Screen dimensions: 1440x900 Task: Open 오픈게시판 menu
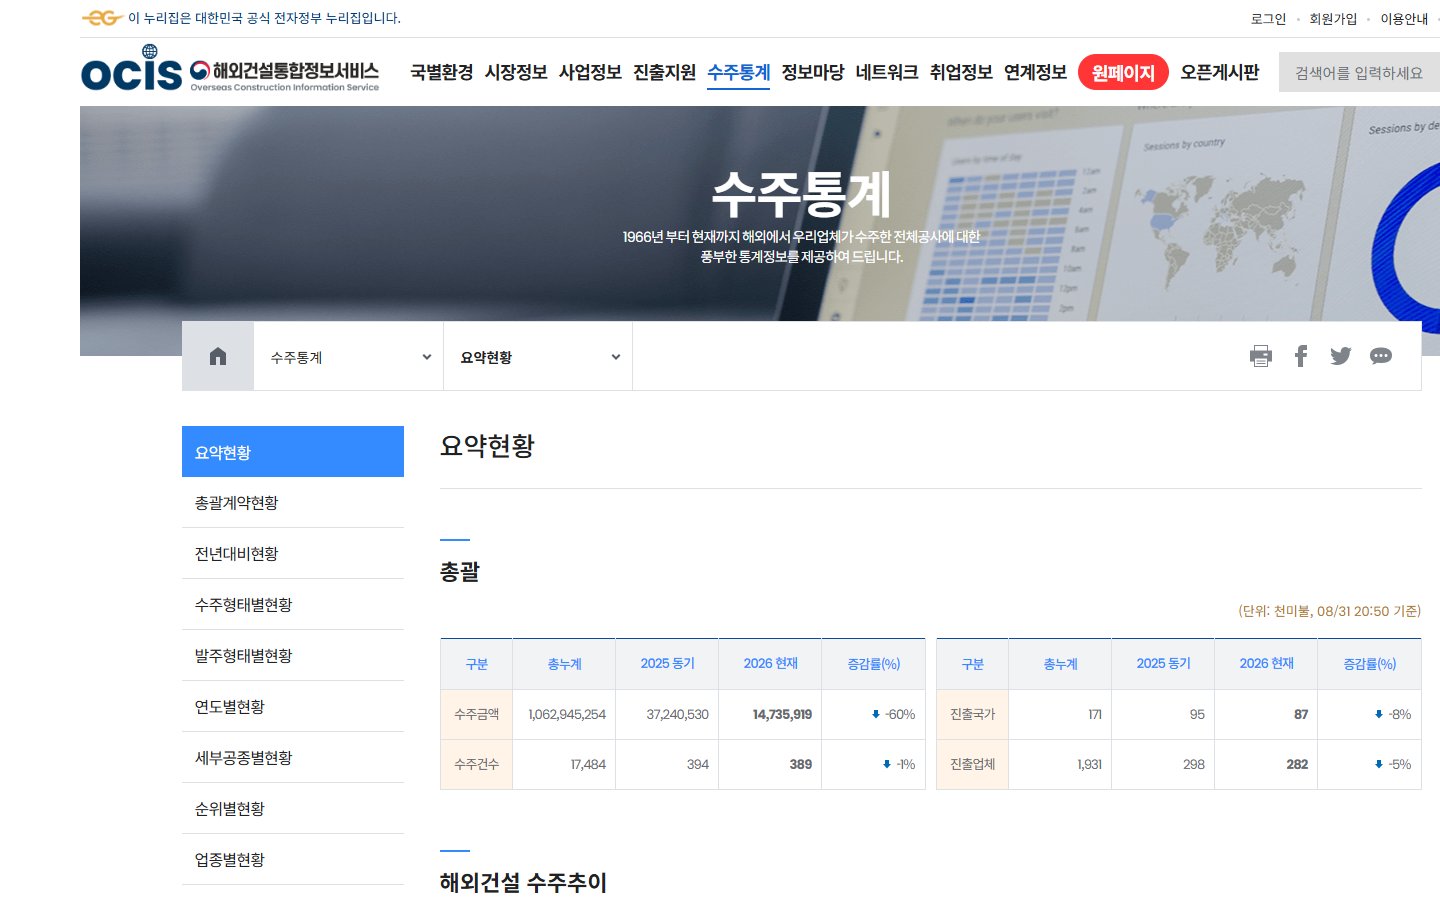pyautogui.click(x=1219, y=72)
